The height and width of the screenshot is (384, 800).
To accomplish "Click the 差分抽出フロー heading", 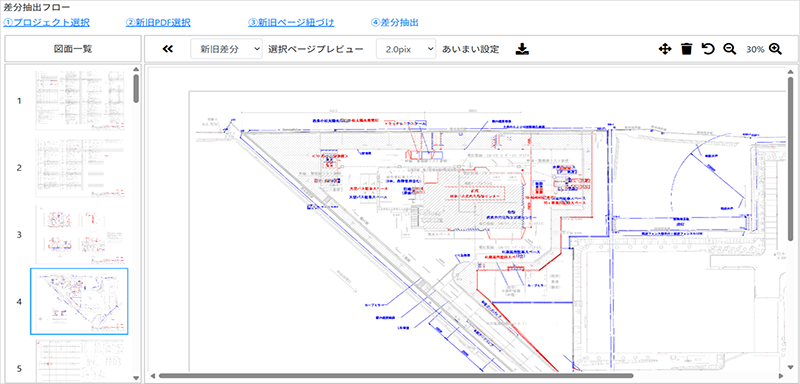I will (37, 8).
